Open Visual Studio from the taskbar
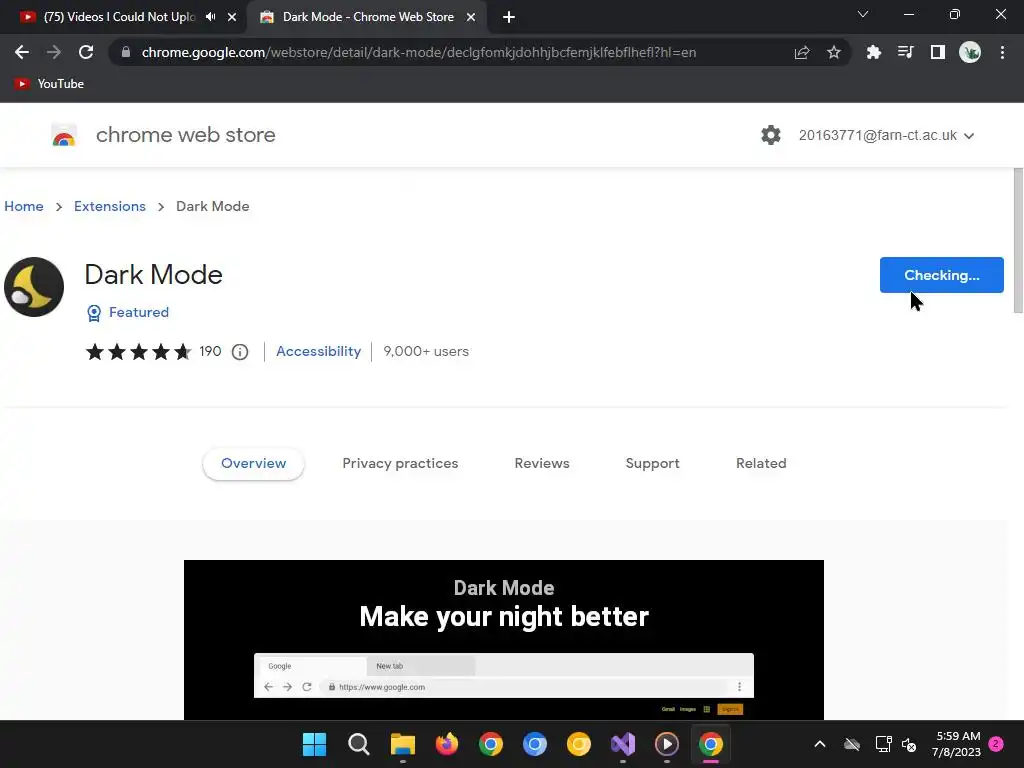The width and height of the screenshot is (1024, 768). point(623,744)
